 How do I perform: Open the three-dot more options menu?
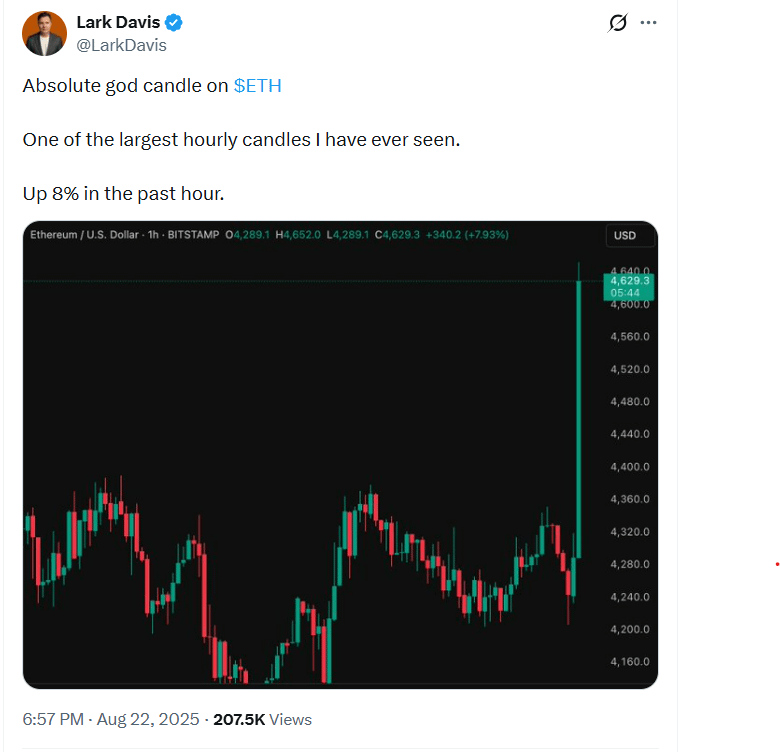coord(648,23)
